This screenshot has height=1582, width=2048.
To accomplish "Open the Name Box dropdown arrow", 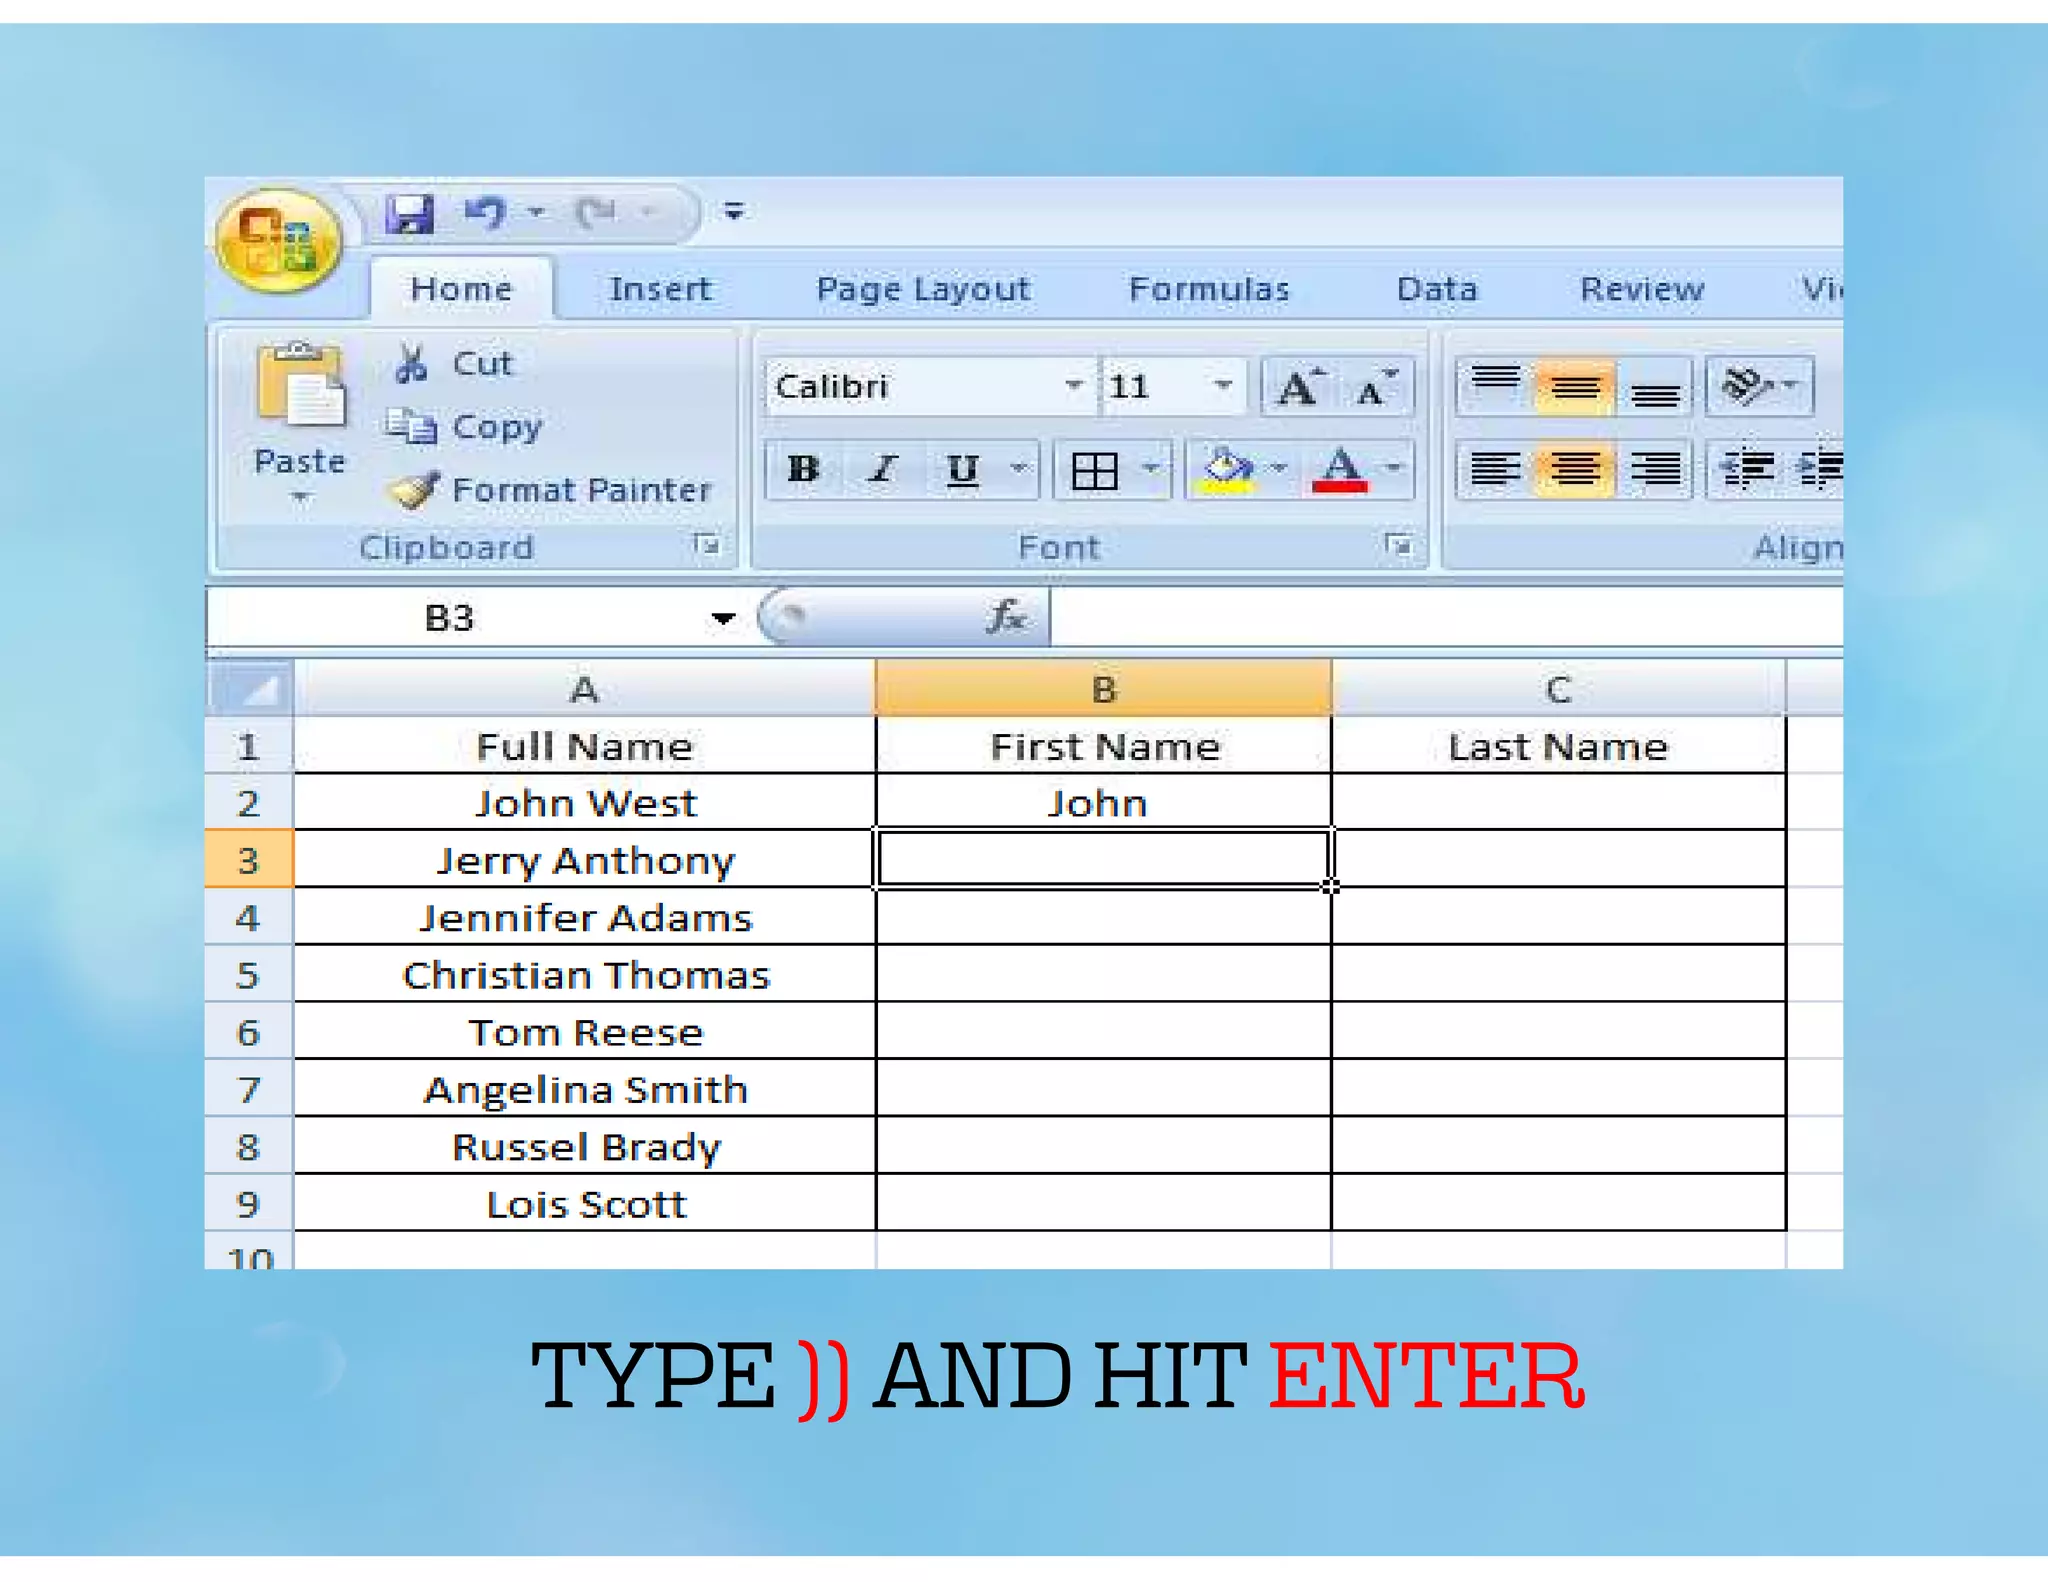I will tap(723, 619).
